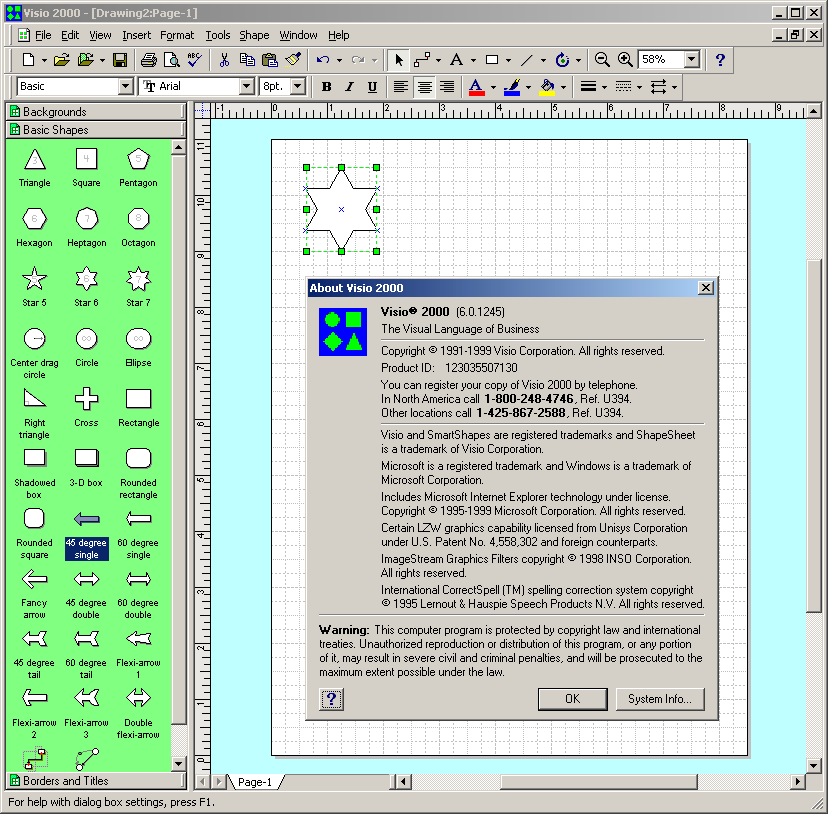
Task: Open the Format menu
Action: (177, 35)
